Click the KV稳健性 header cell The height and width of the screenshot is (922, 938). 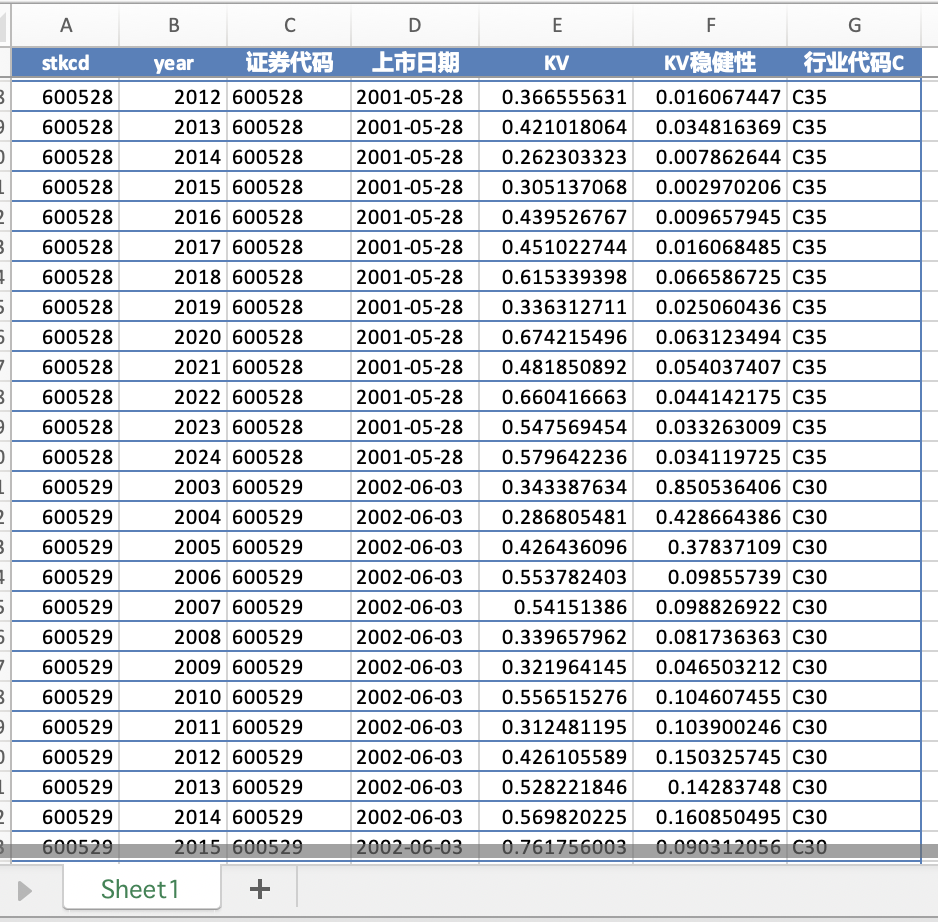711,63
